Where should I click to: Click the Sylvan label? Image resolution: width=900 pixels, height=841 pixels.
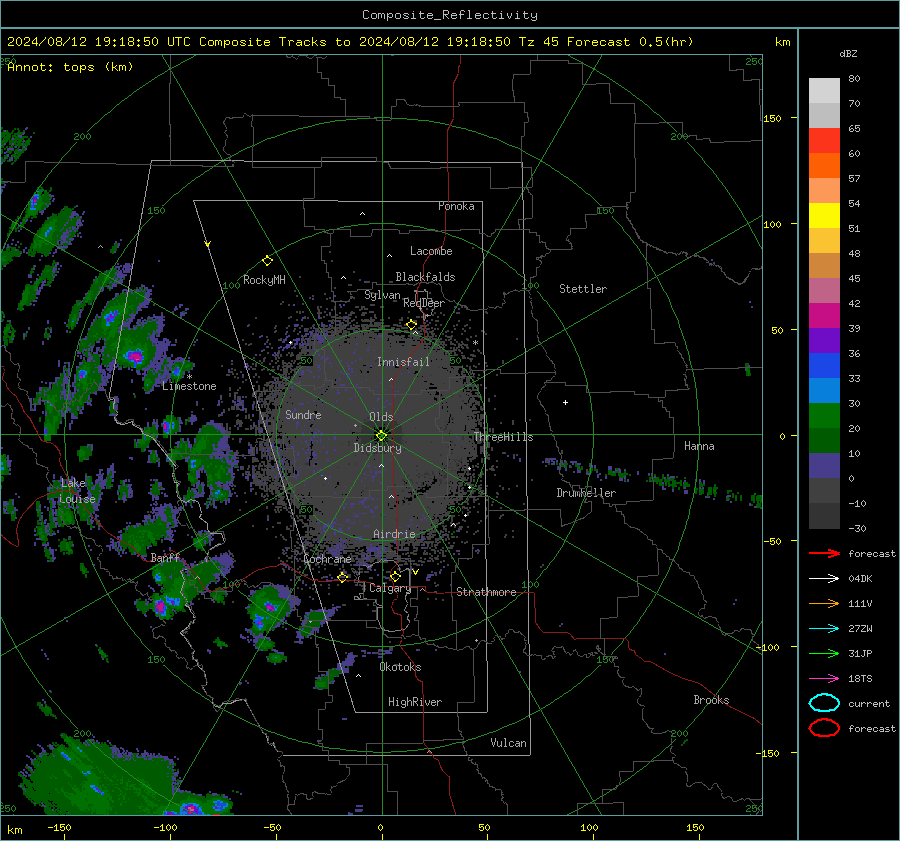click(382, 295)
